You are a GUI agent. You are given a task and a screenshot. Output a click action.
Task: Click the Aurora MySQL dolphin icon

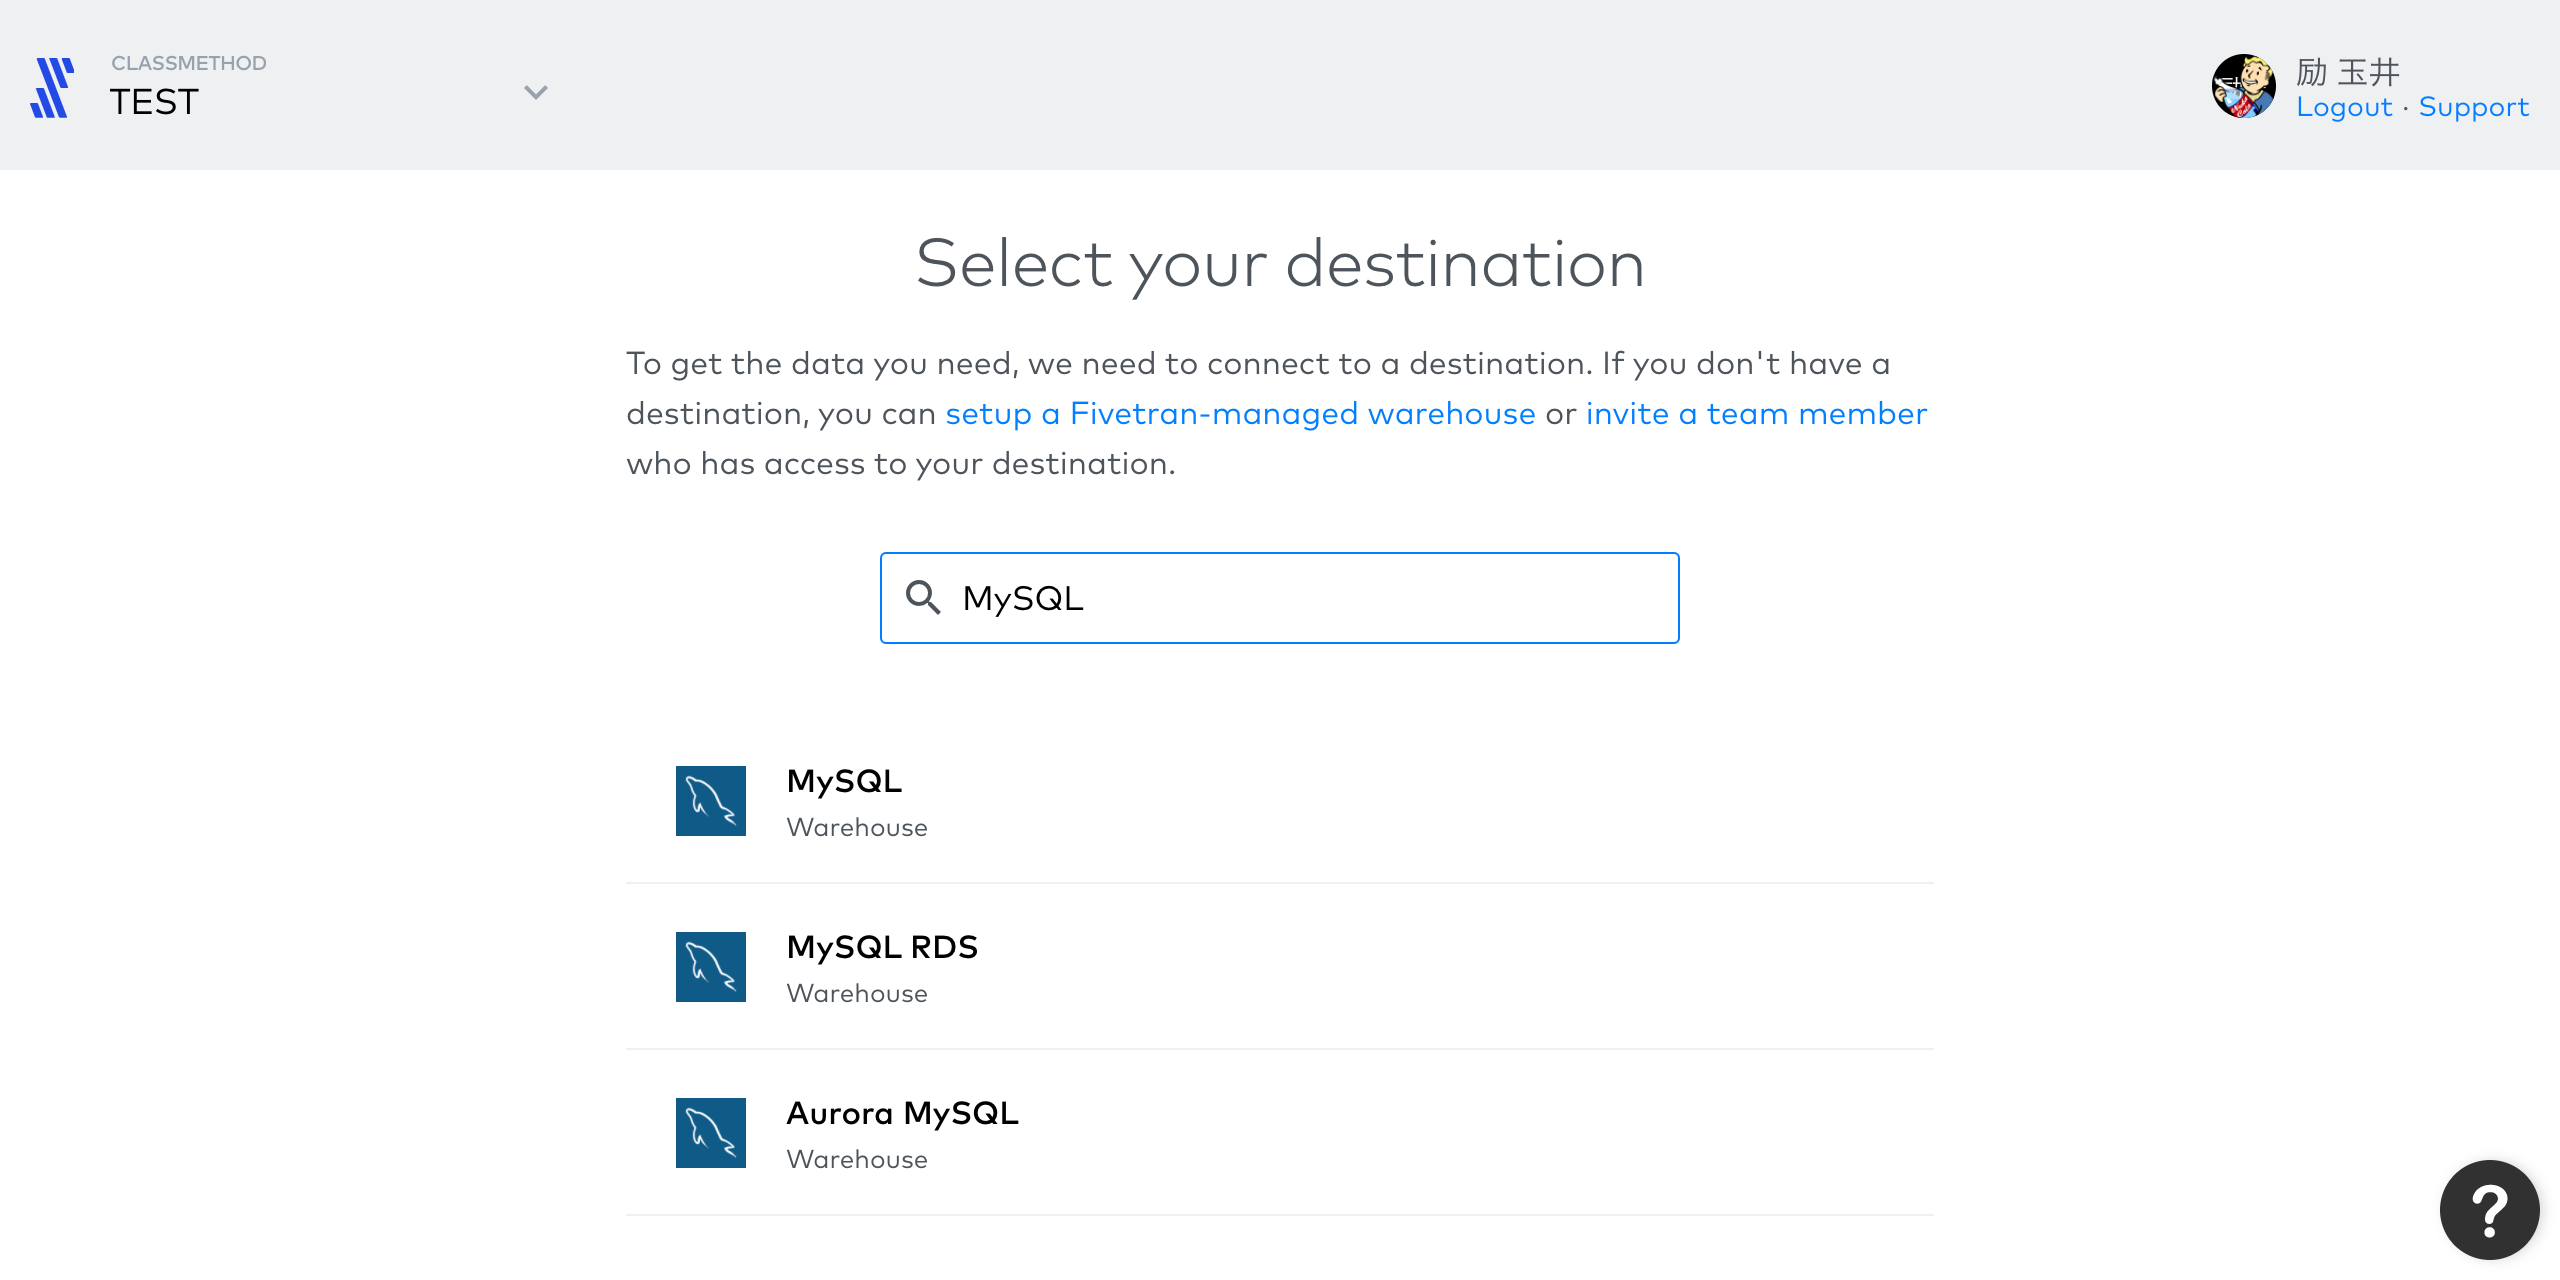pos(710,1132)
